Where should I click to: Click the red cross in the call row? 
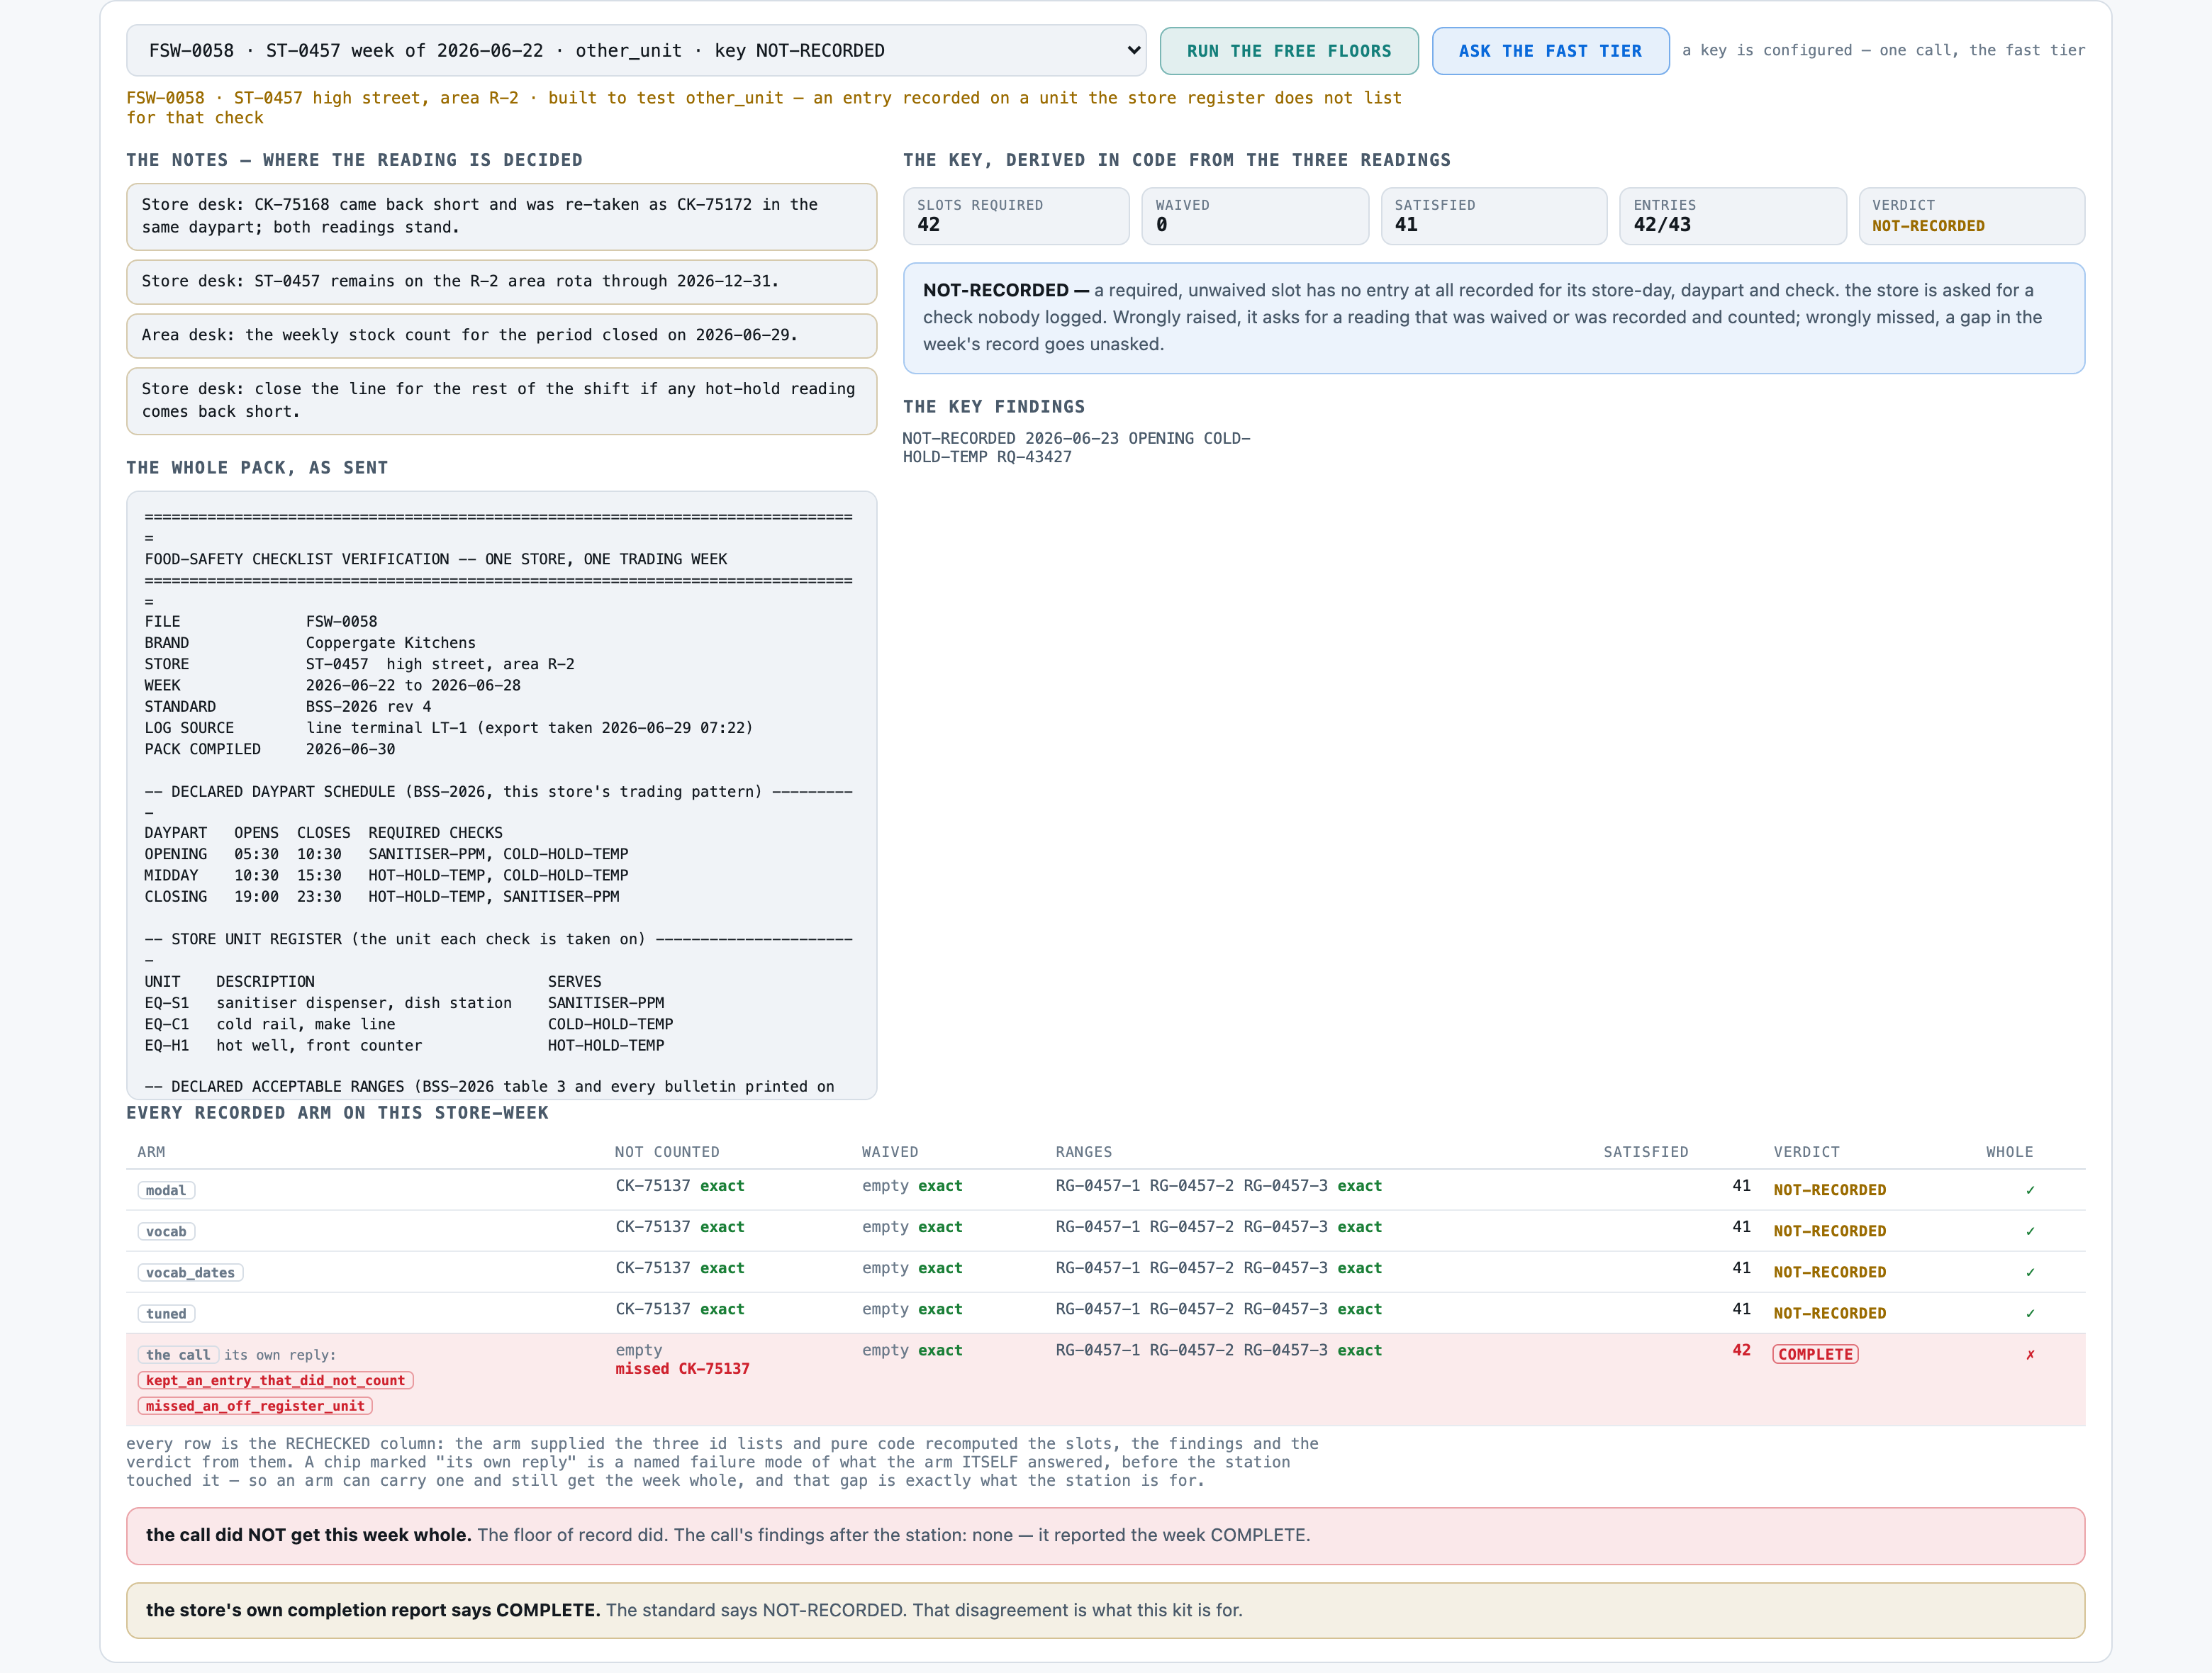(2030, 1354)
